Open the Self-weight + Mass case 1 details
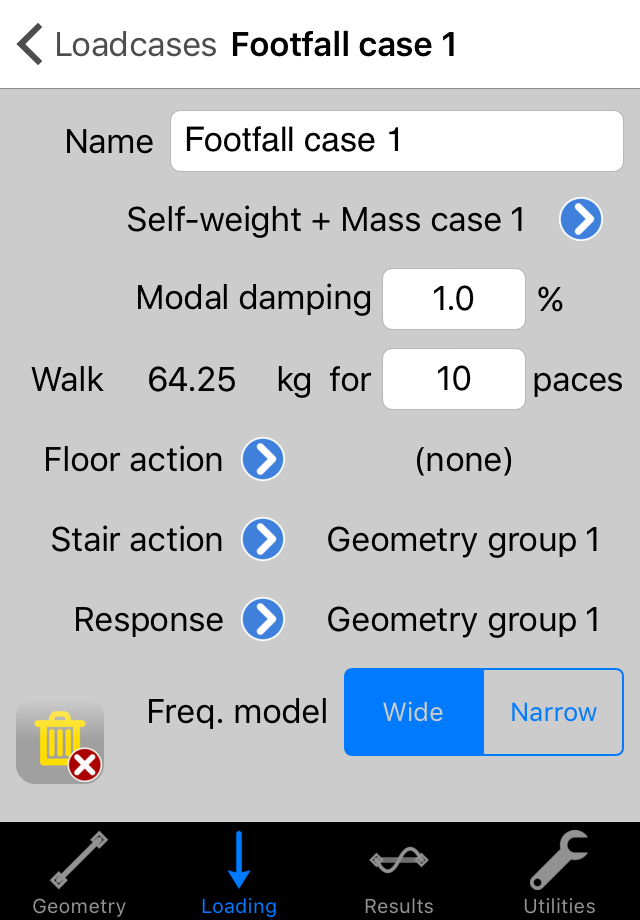640x920 pixels. coord(580,220)
